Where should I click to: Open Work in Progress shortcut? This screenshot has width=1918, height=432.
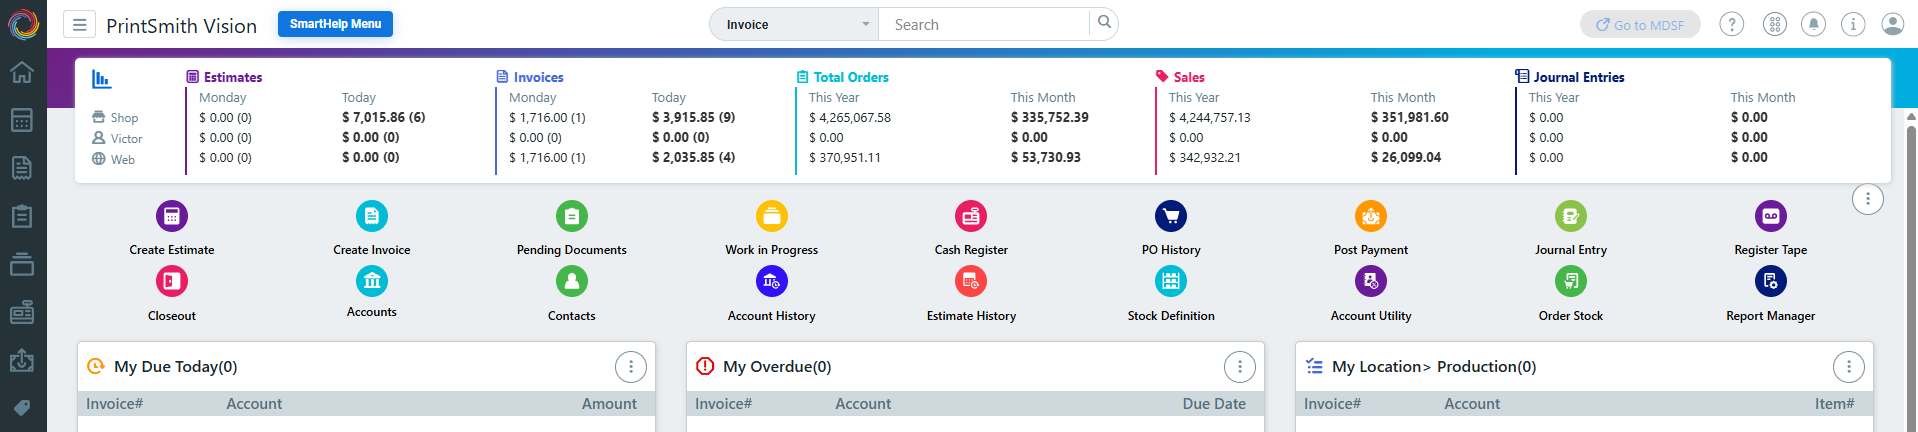tap(772, 228)
